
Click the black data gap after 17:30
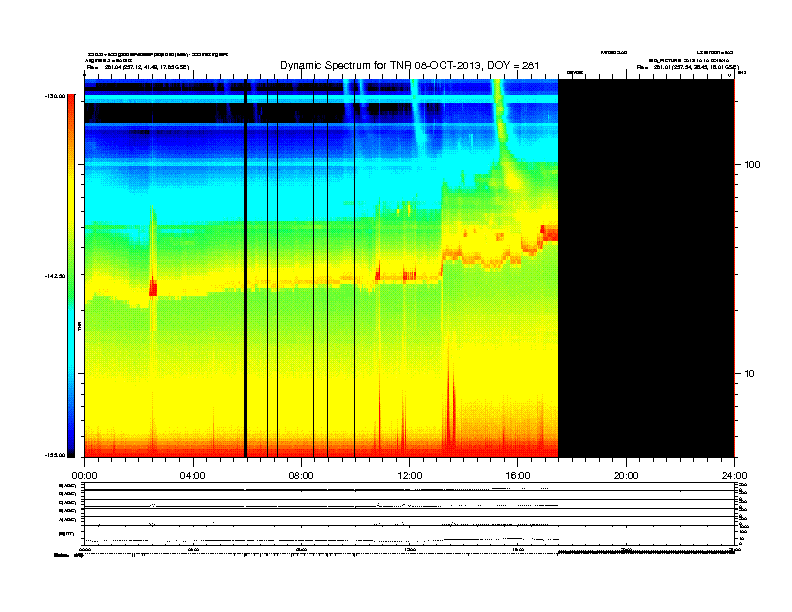pos(646,268)
